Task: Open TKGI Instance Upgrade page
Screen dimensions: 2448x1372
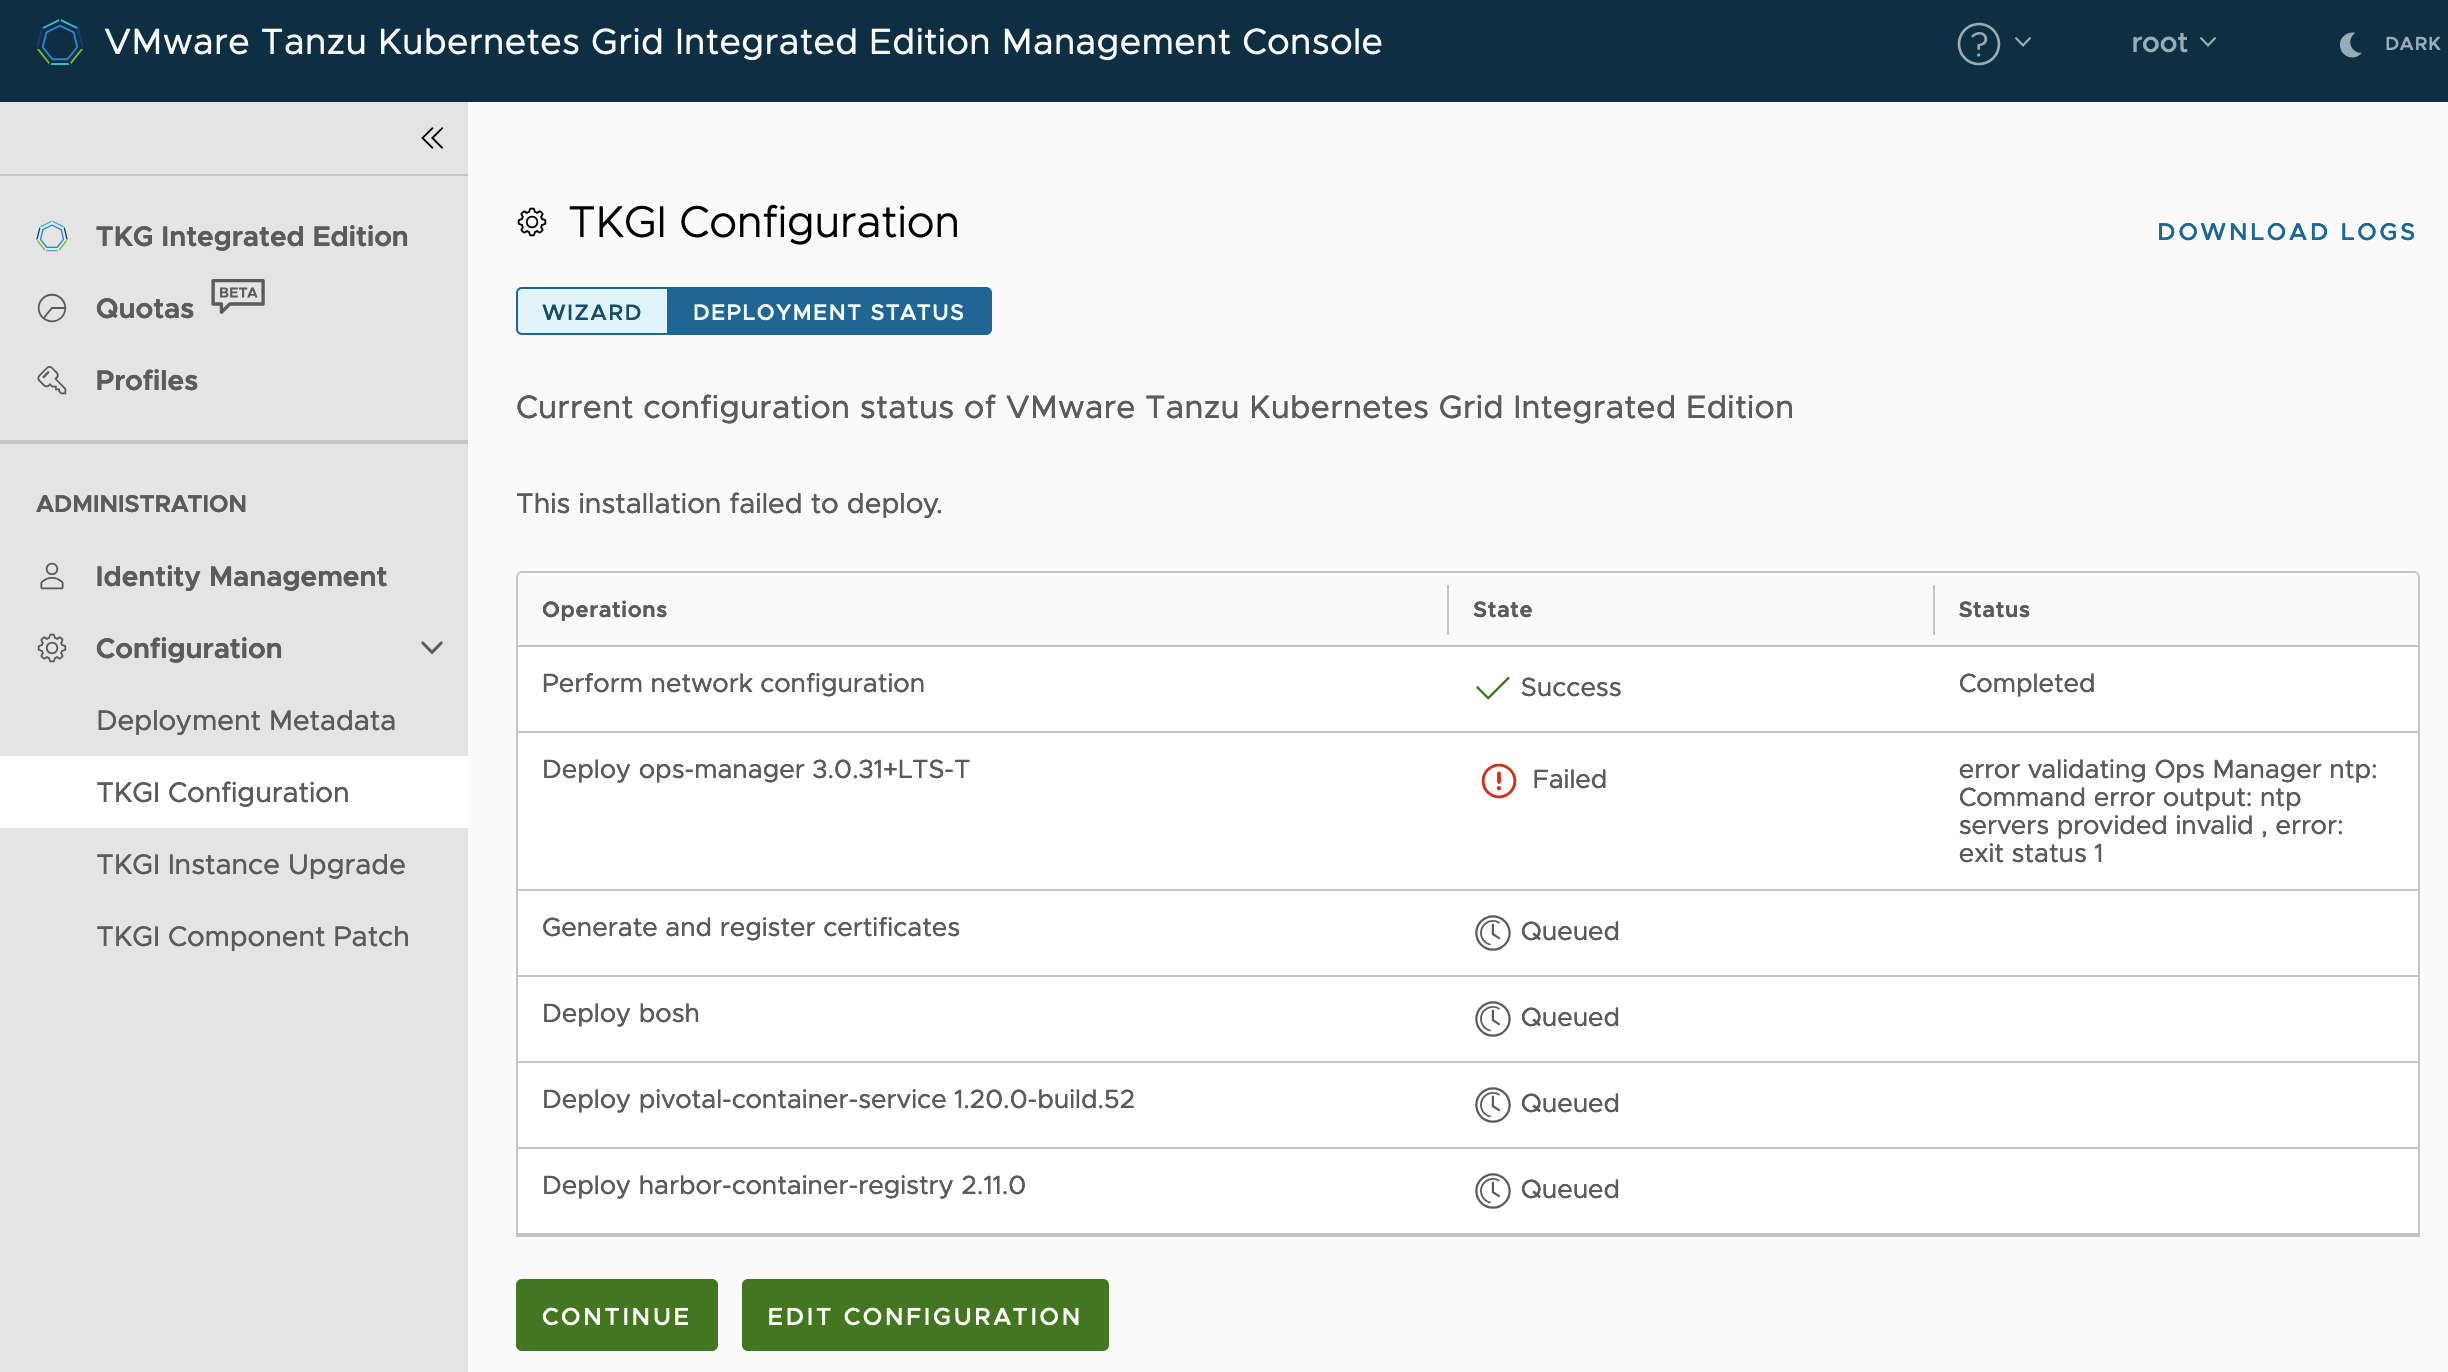Action: coord(251,864)
